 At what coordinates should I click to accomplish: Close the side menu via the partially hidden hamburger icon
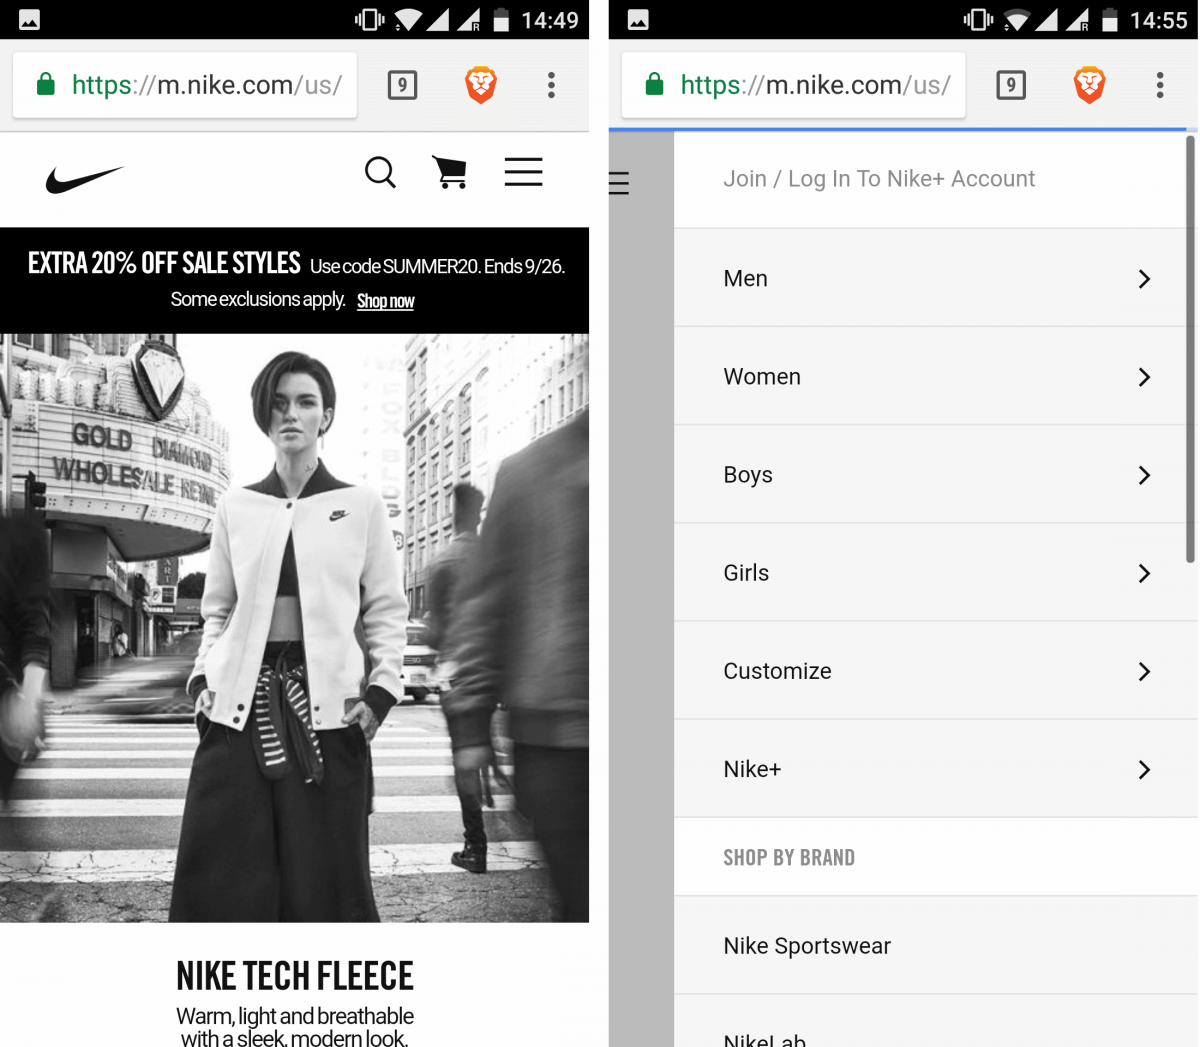[619, 183]
